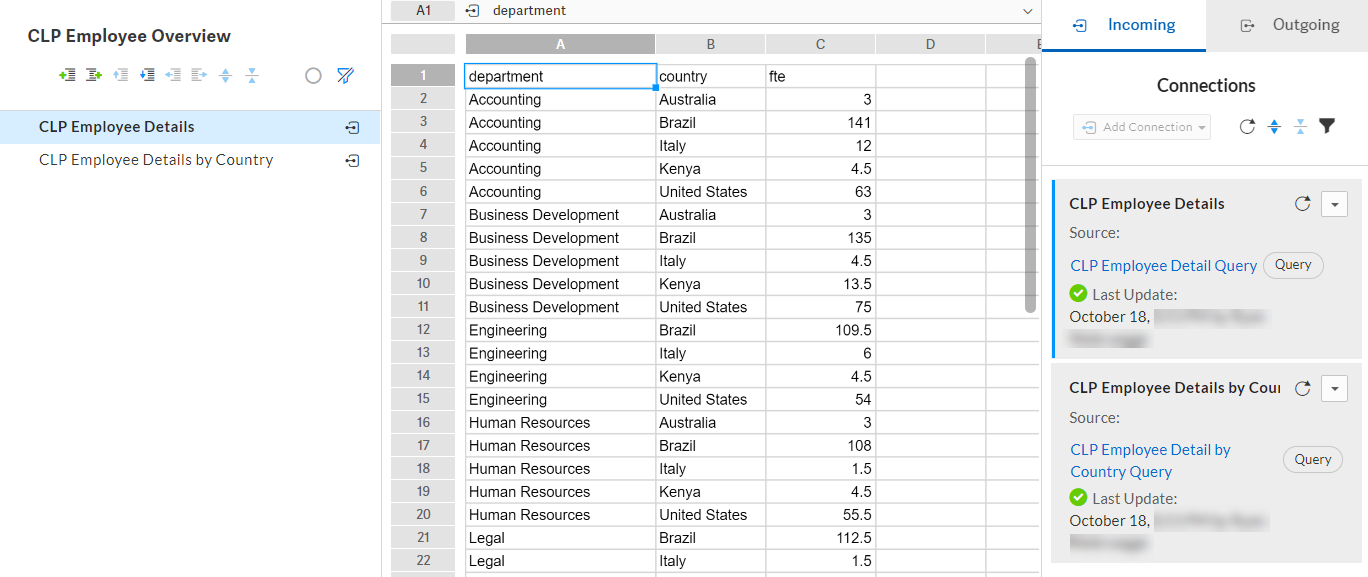Open the Add Connection dropdown
This screenshot has width=1368, height=577.
1142,127
